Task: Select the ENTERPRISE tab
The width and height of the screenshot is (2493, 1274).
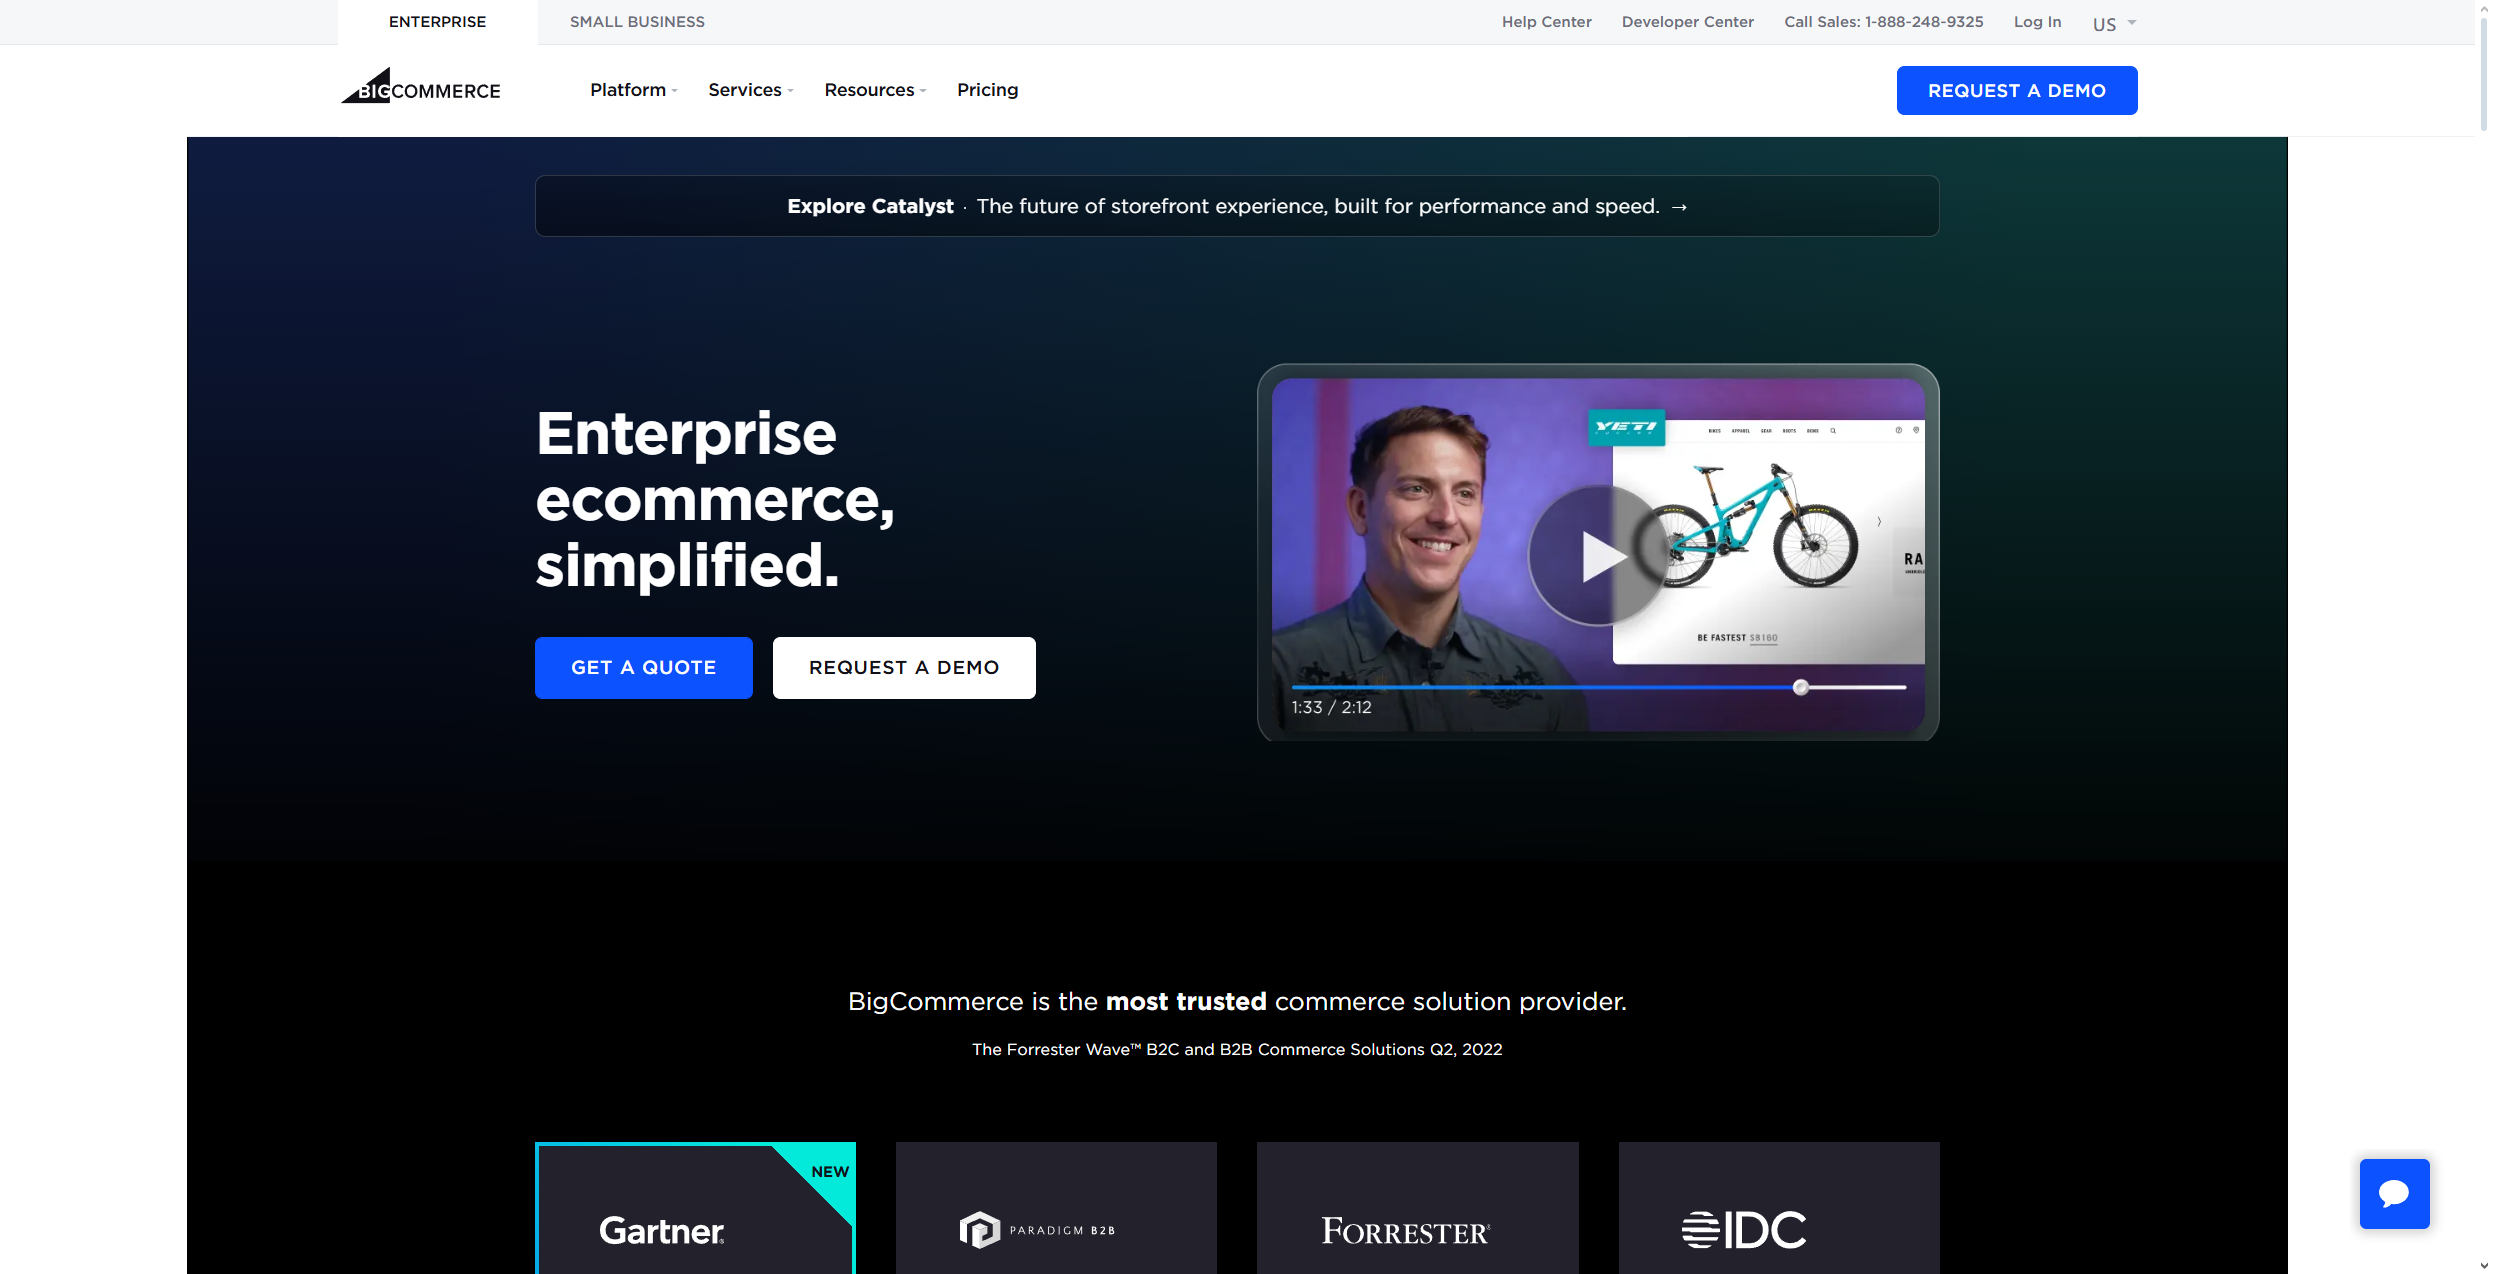Action: [x=437, y=21]
